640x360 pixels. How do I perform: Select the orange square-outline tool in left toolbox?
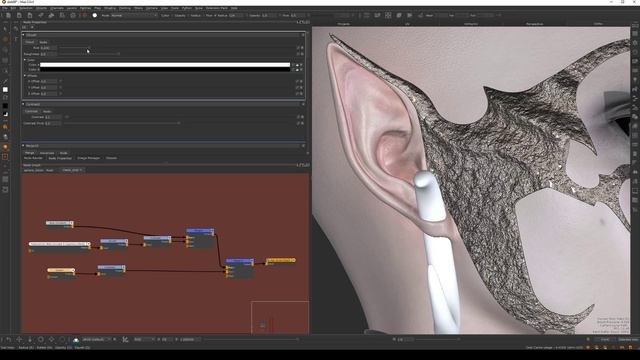tap(5, 157)
